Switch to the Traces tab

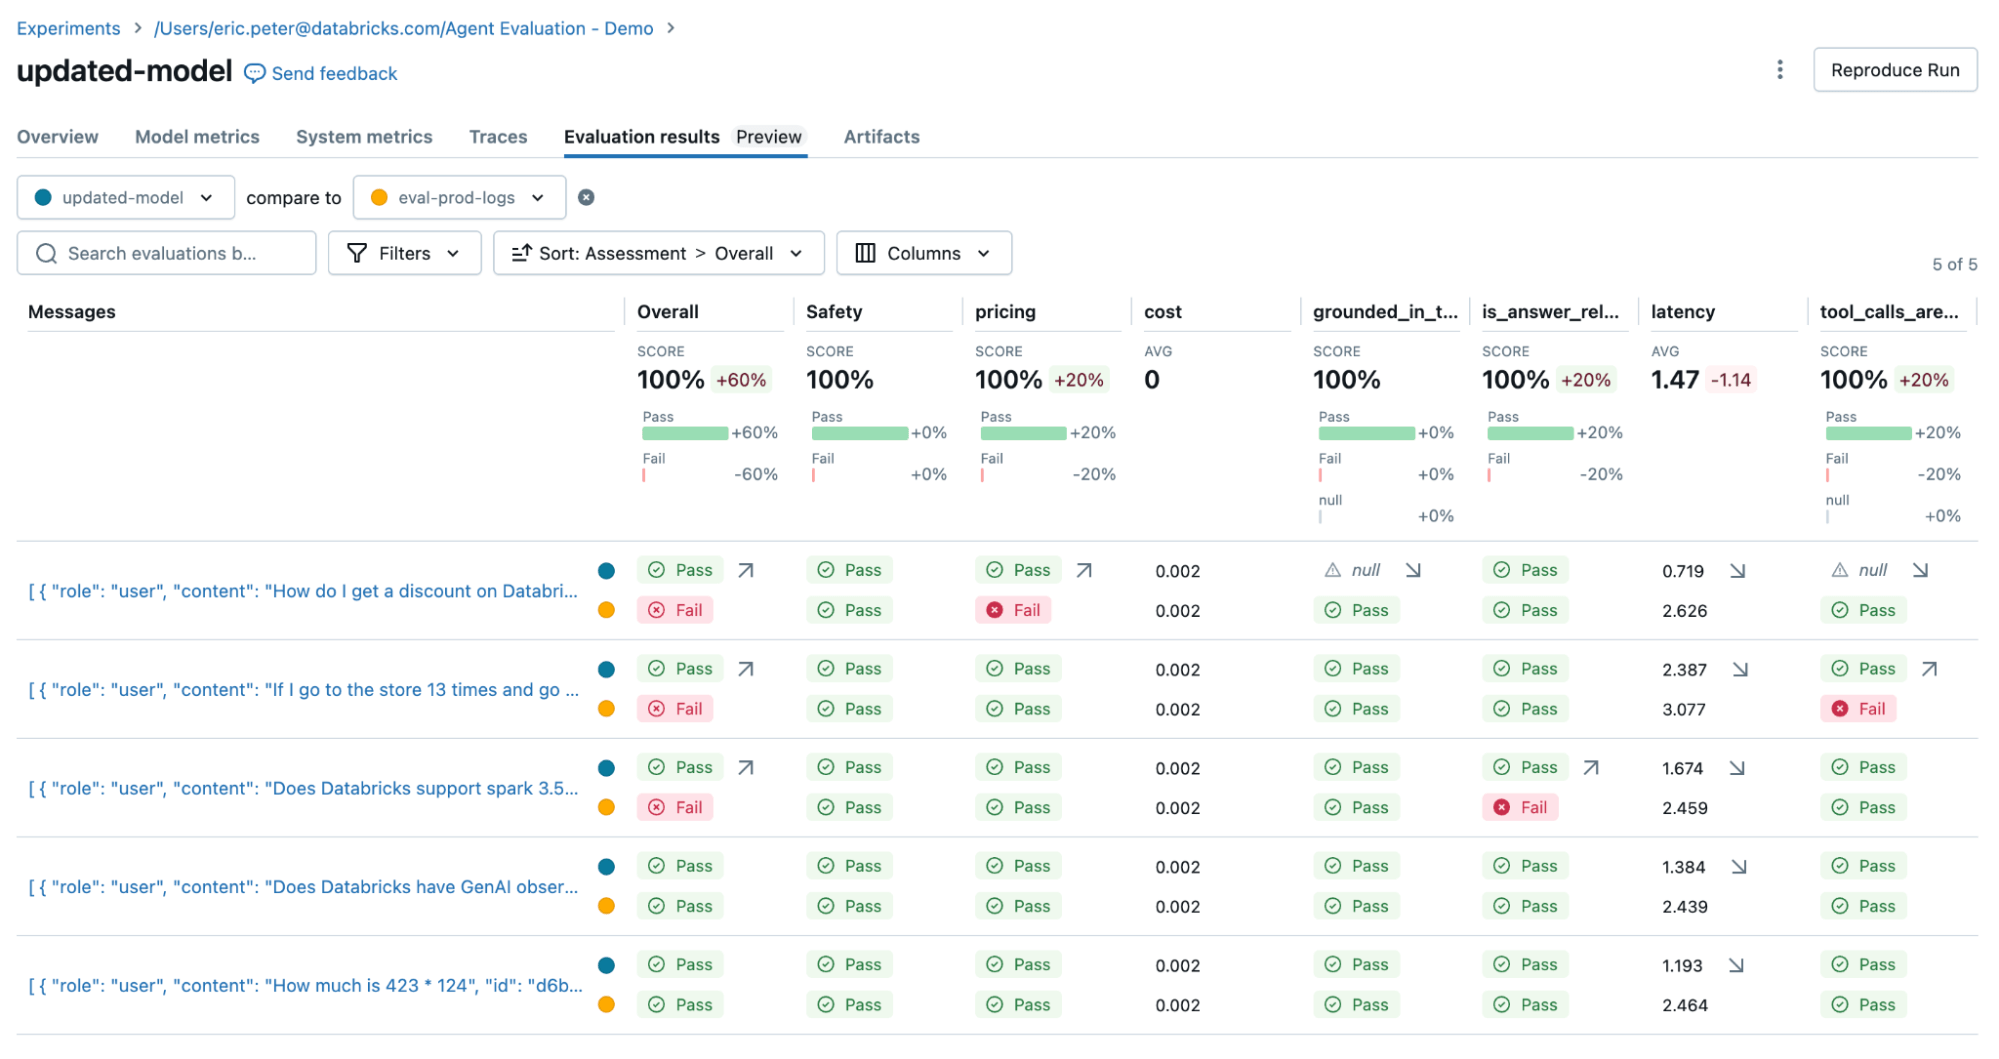click(x=498, y=137)
